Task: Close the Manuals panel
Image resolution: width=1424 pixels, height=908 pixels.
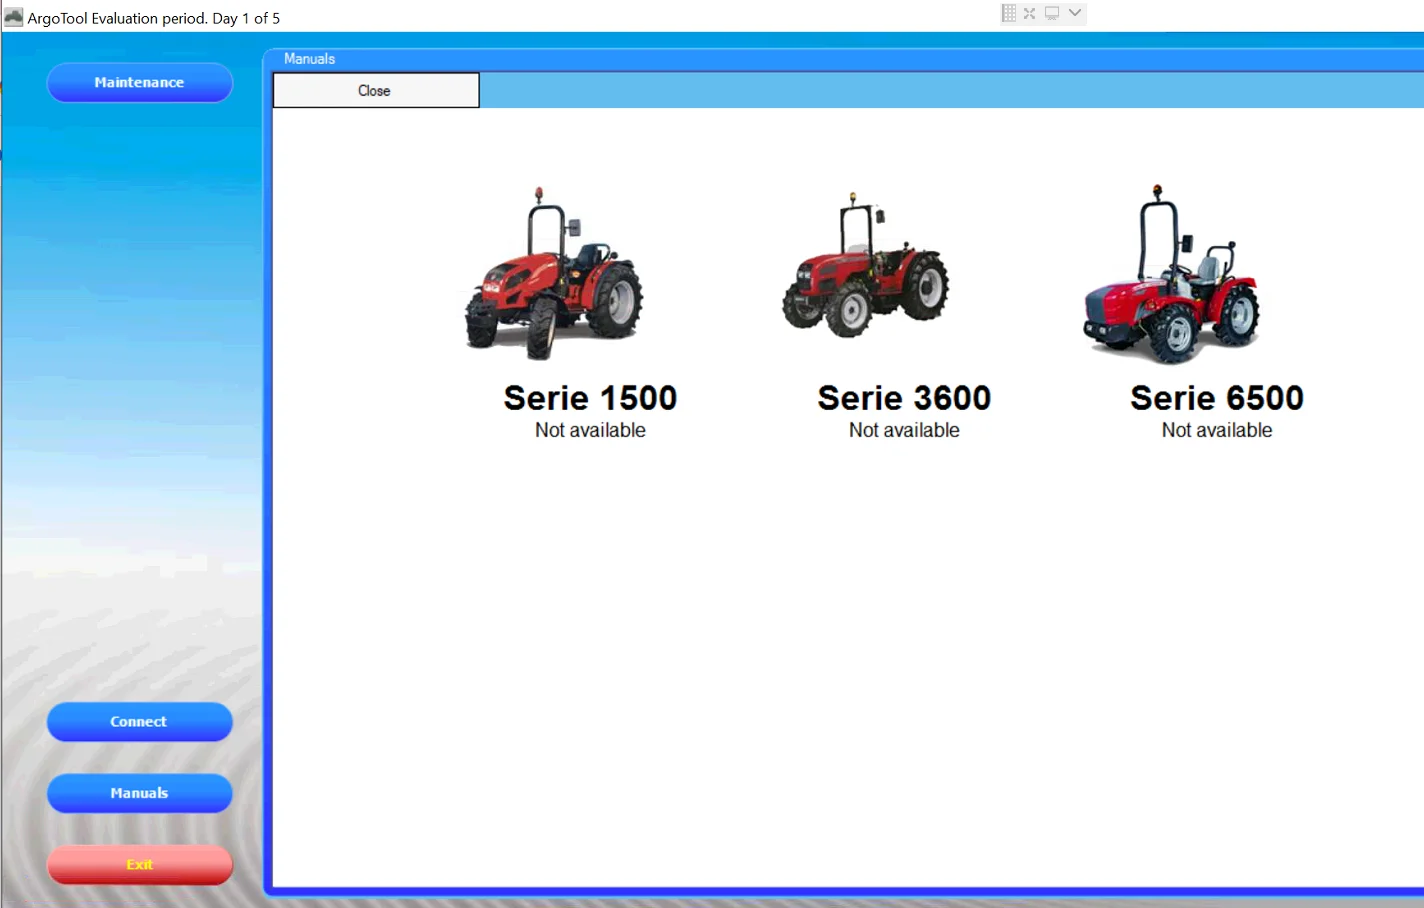Action: click(375, 90)
